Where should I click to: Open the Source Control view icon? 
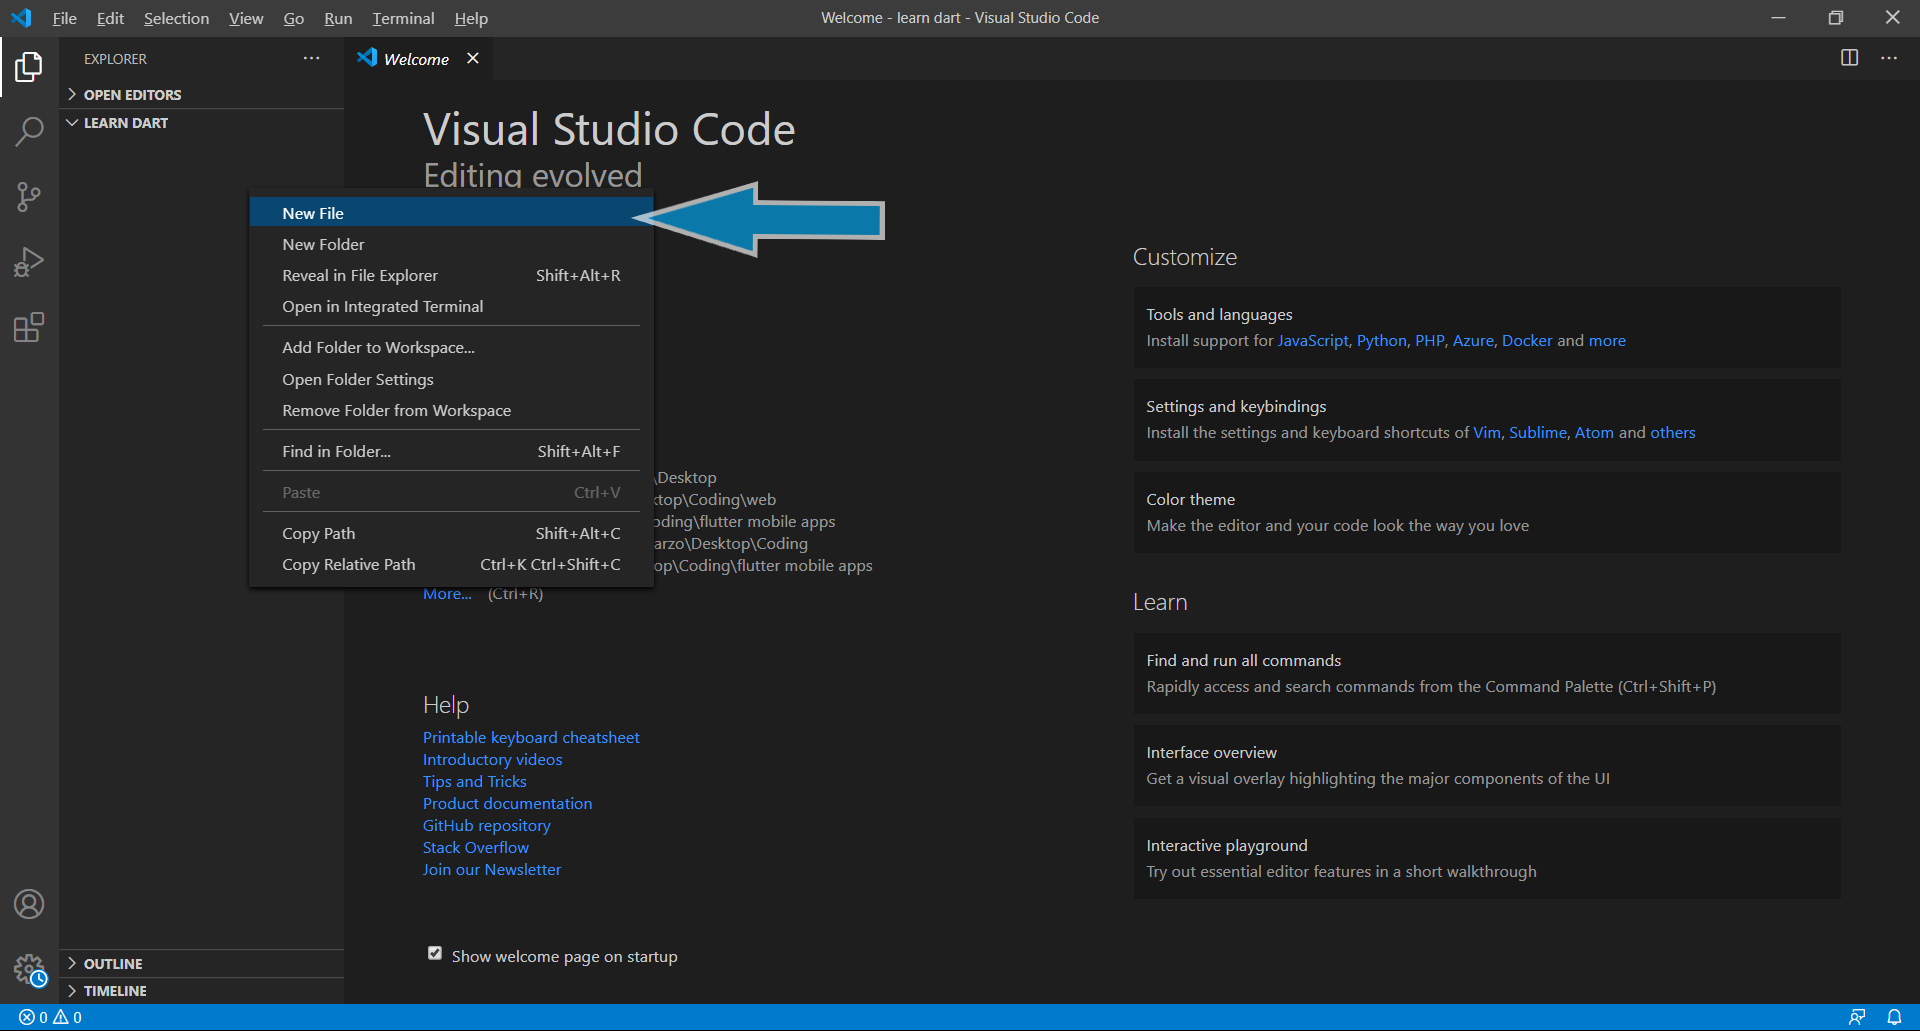pyautogui.click(x=29, y=196)
